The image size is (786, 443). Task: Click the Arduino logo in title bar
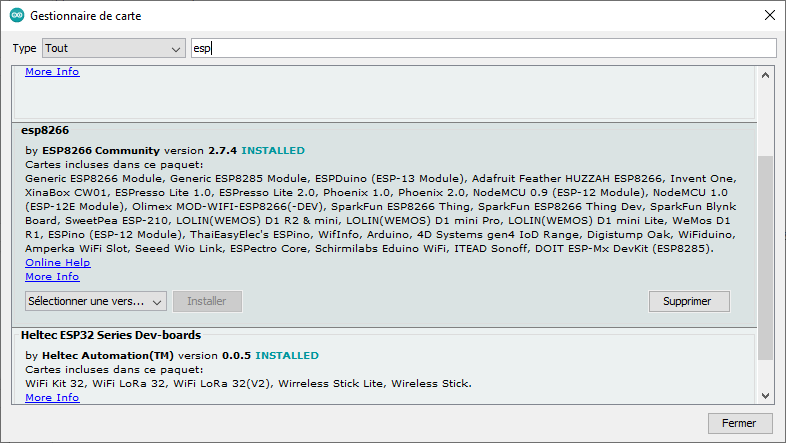[x=16, y=16]
